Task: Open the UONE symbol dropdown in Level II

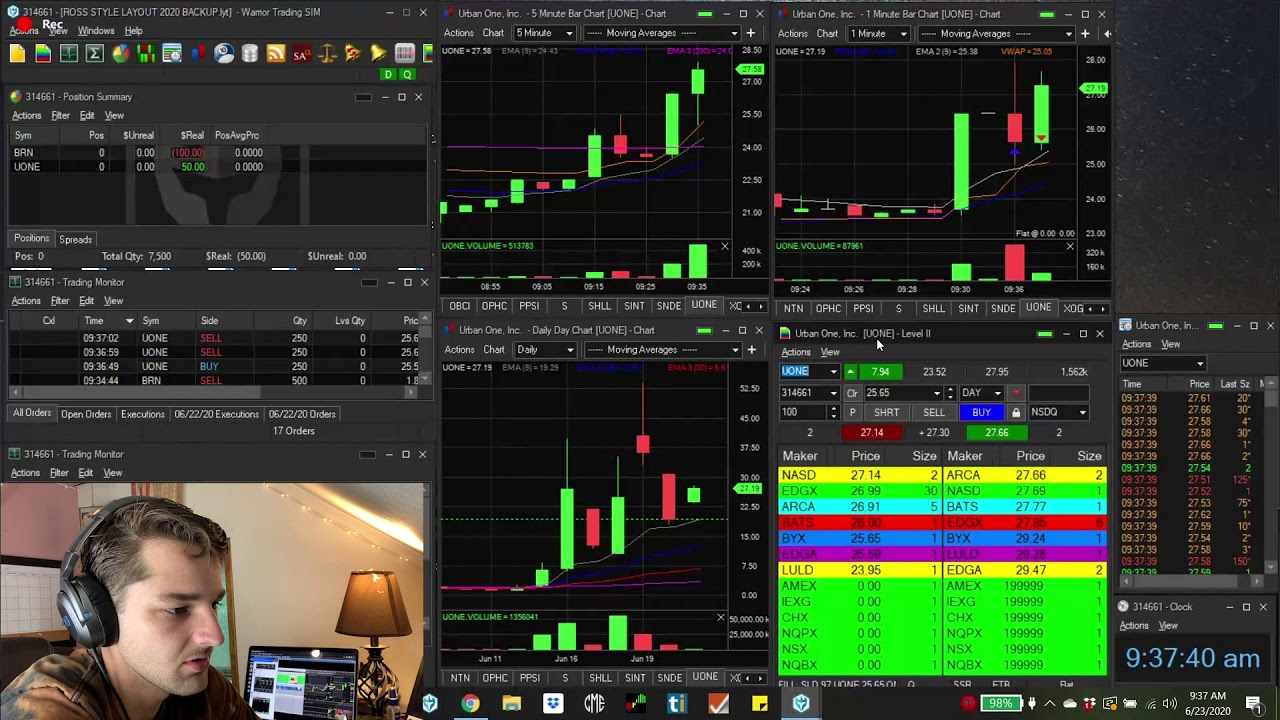Action: tap(833, 372)
